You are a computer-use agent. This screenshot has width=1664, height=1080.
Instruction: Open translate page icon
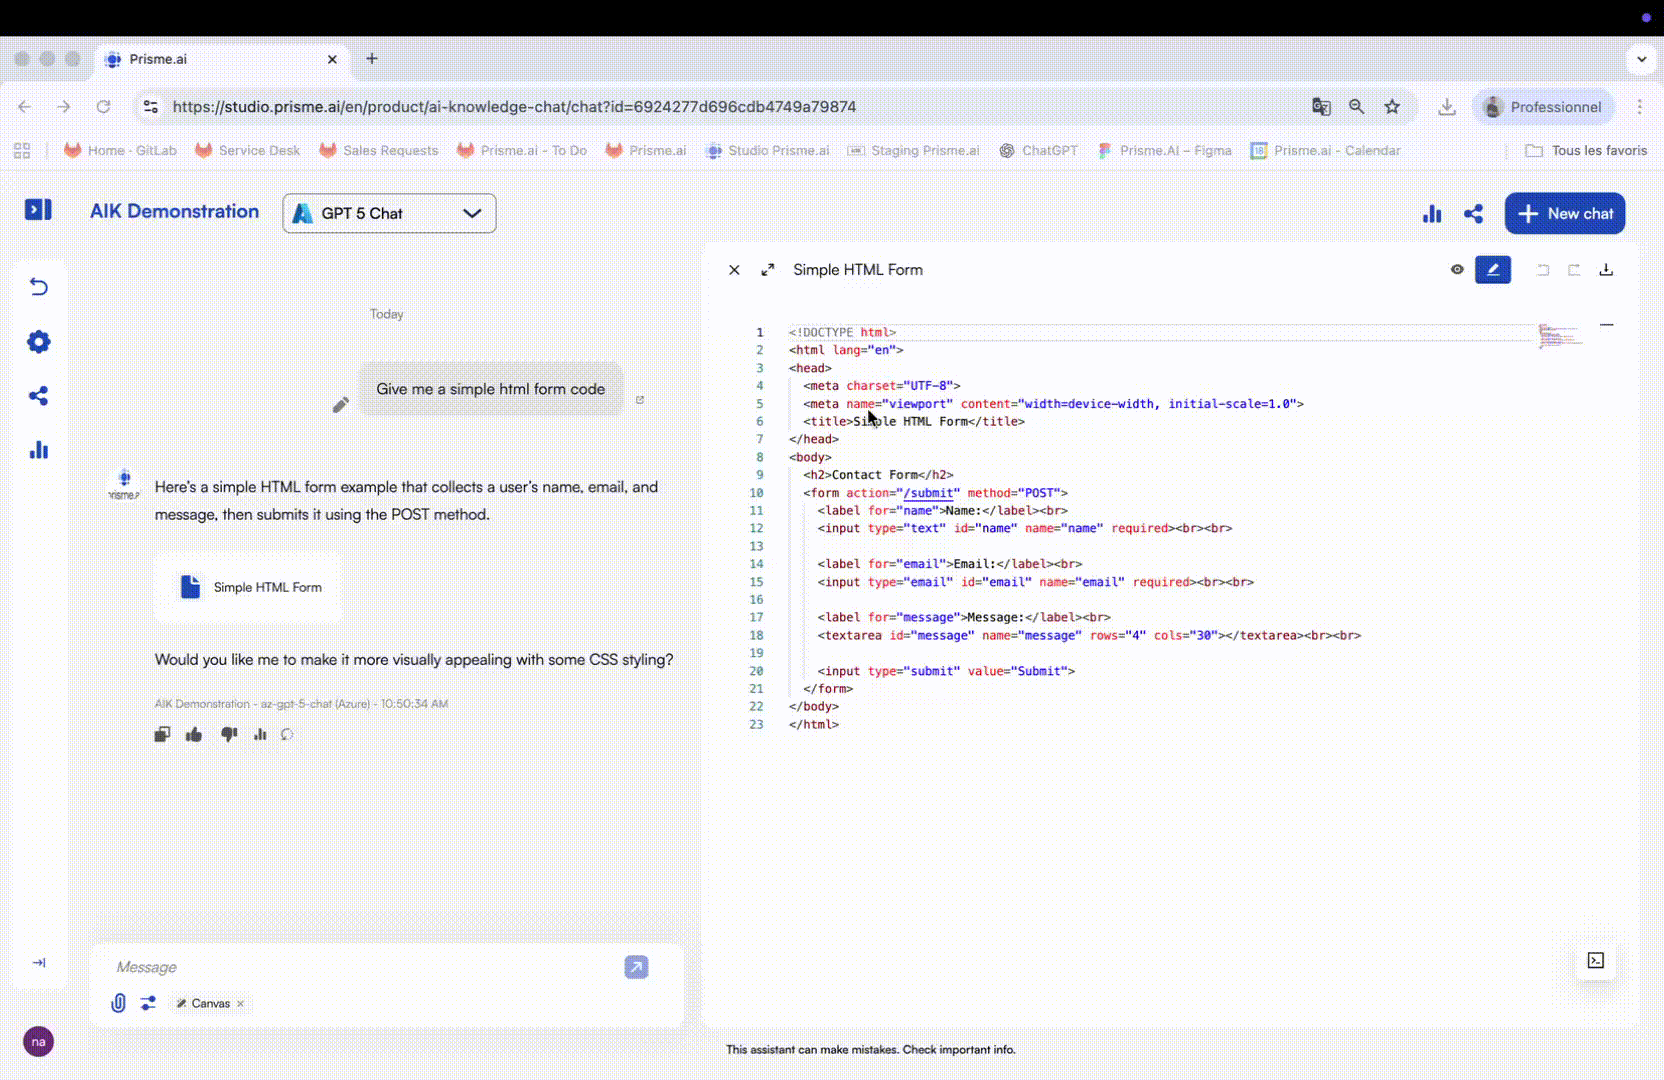(1321, 106)
